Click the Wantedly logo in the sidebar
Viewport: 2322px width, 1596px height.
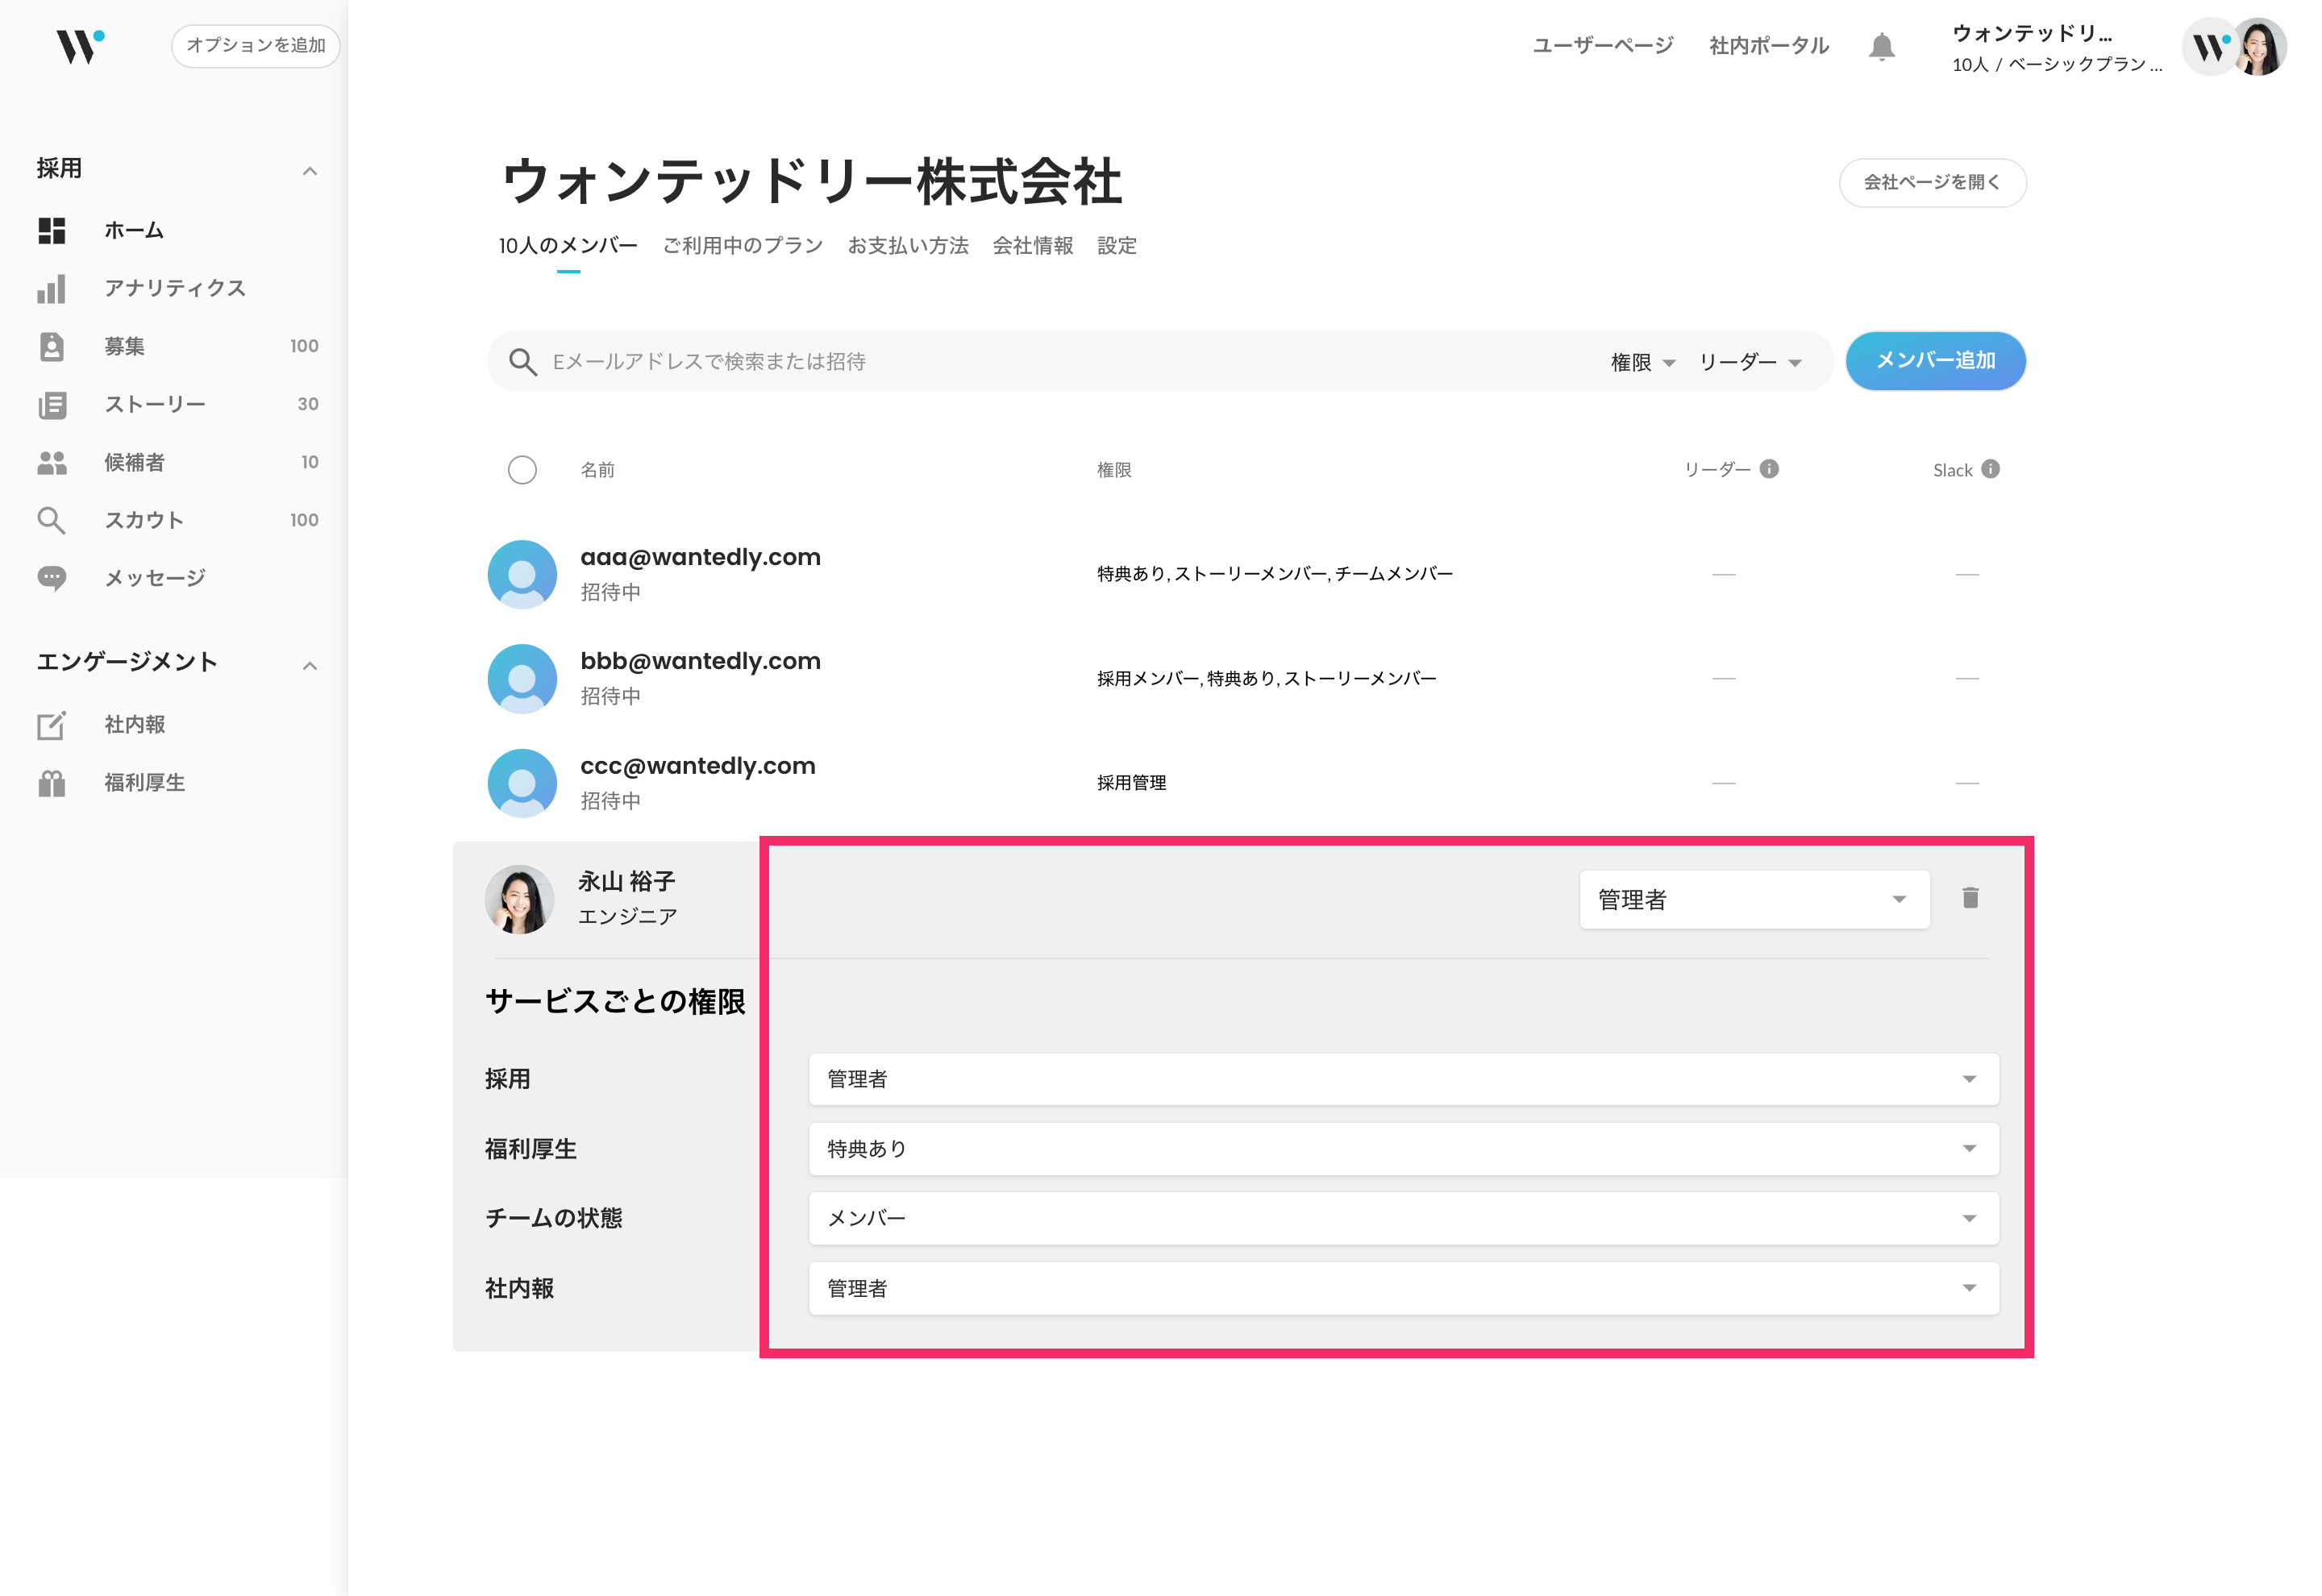[80, 46]
